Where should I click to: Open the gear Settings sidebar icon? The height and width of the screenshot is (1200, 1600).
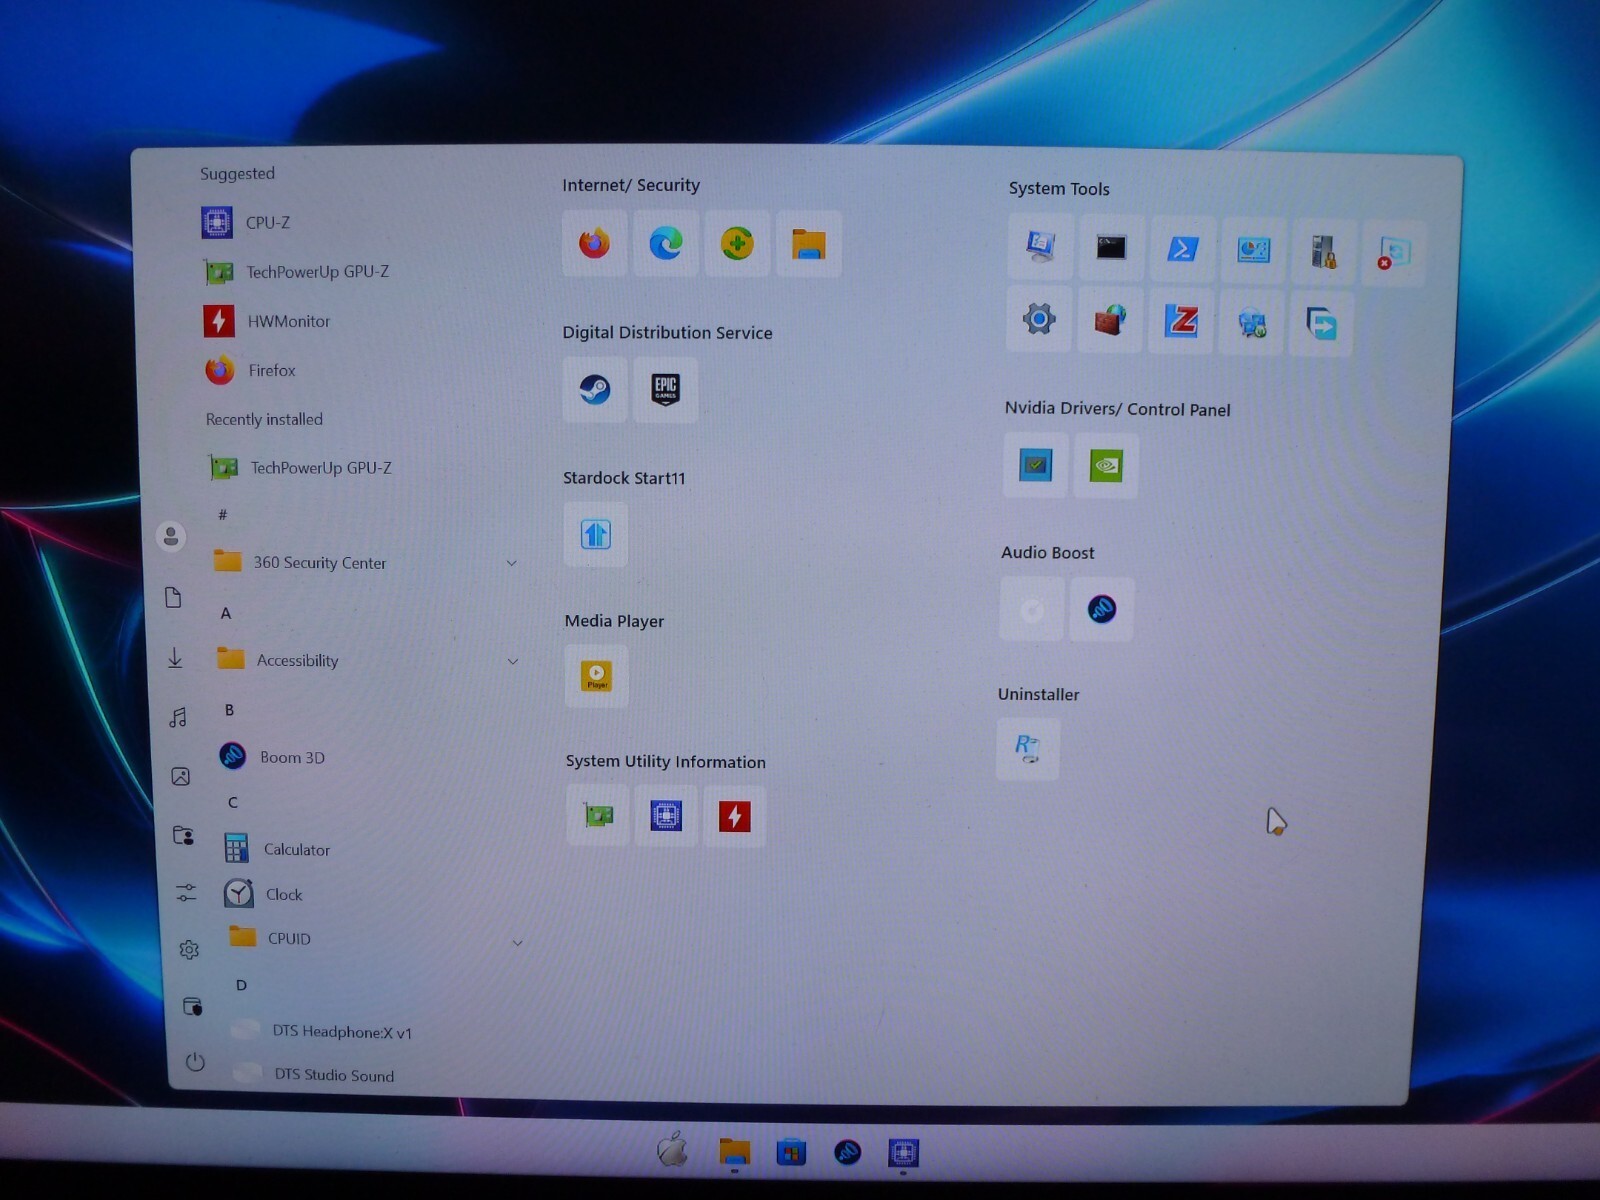(189, 949)
